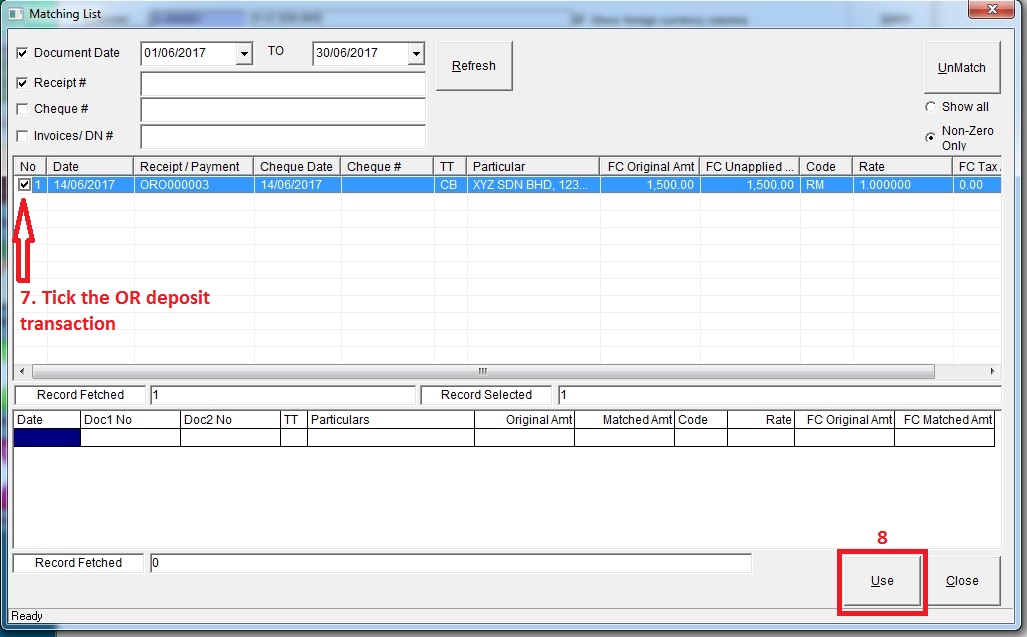Click the UnMatch button
The image size is (1027, 637).
961,68
